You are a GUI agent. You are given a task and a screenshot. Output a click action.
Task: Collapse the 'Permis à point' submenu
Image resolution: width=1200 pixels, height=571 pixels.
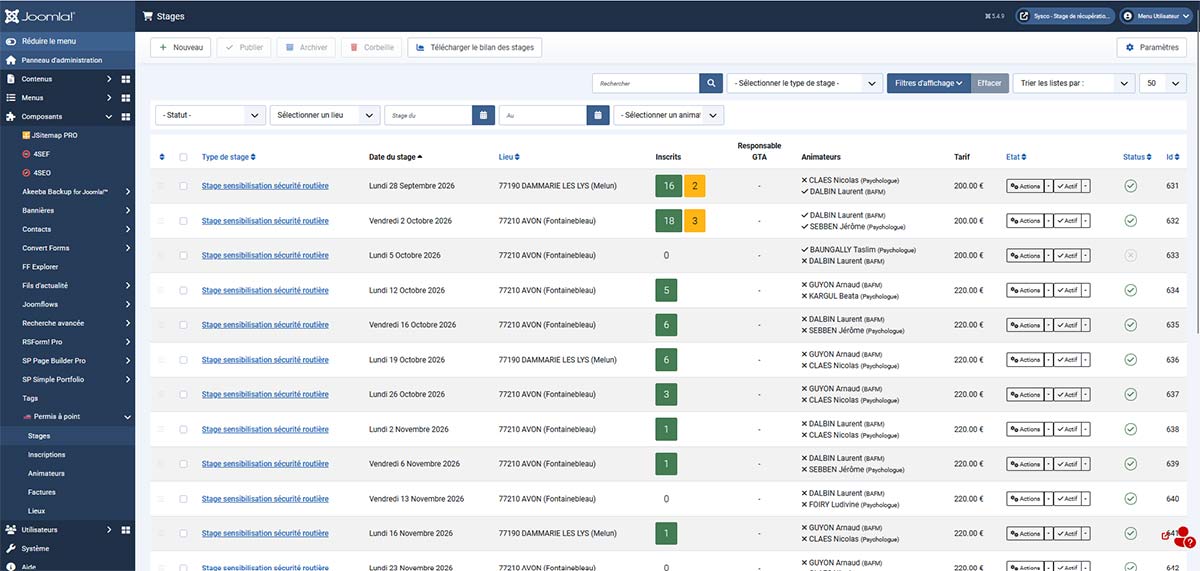127,416
